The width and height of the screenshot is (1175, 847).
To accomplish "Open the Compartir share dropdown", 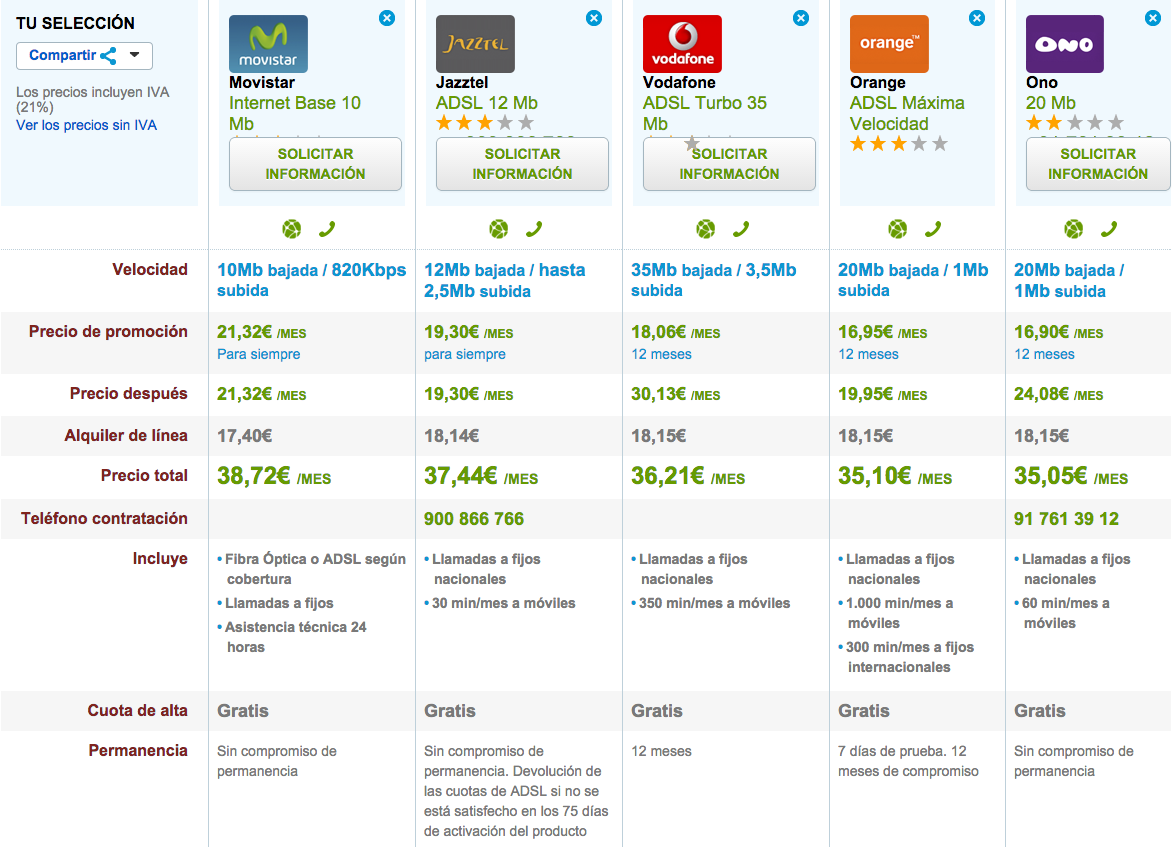I will click(84, 55).
